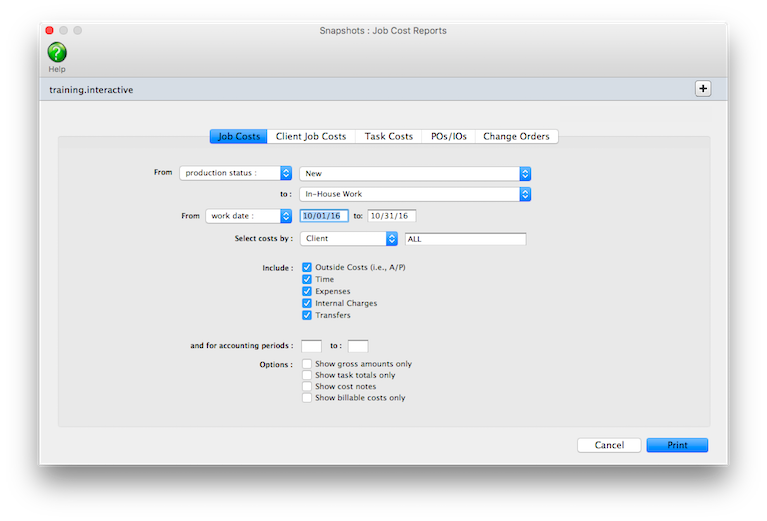The height and width of the screenshot is (521, 767).
Task: Expand the work date dropdown
Action: click(x=248, y=215)
